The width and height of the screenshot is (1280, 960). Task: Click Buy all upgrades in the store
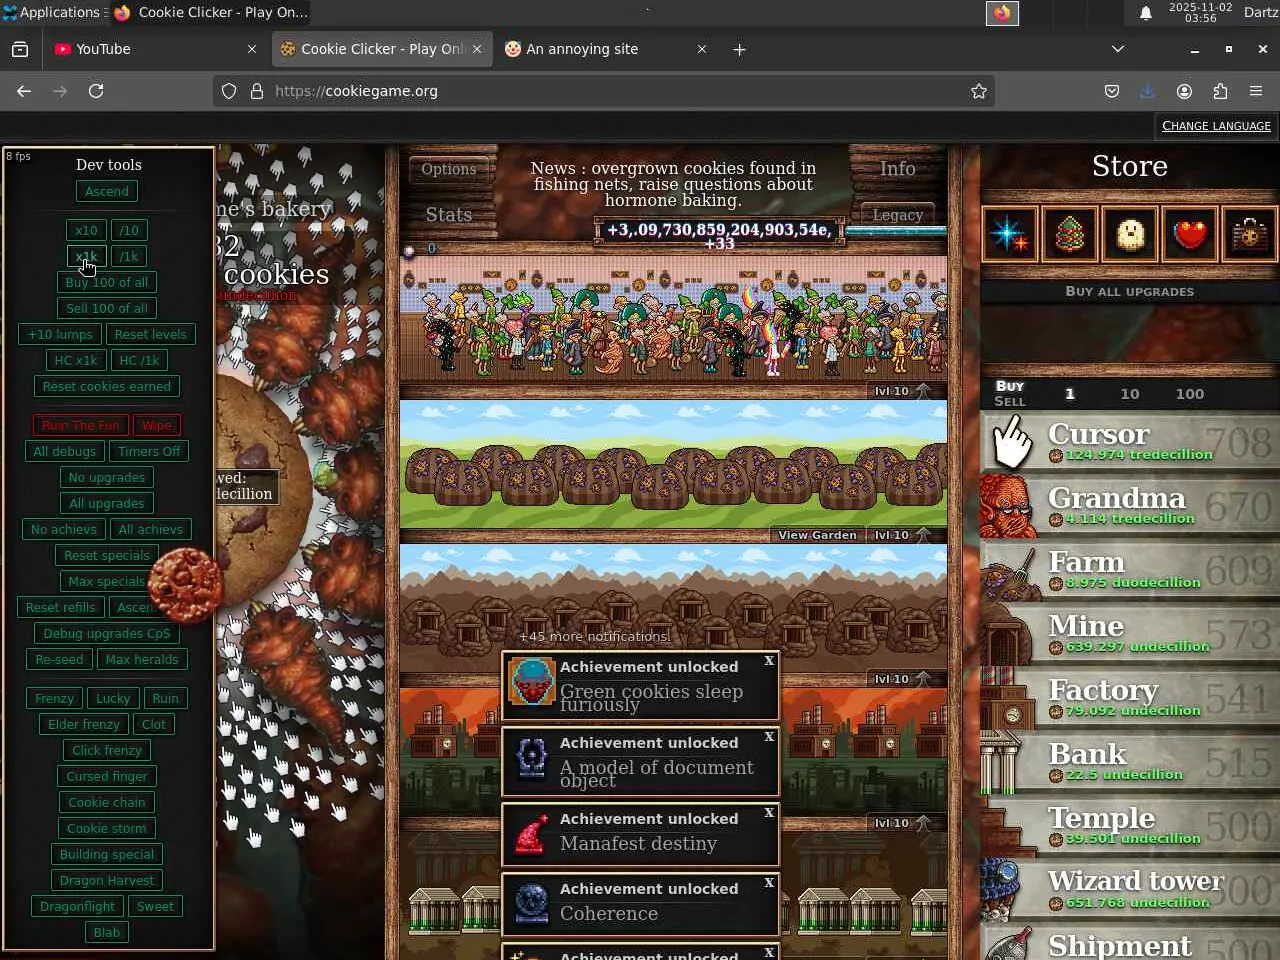coord(1130,291)
